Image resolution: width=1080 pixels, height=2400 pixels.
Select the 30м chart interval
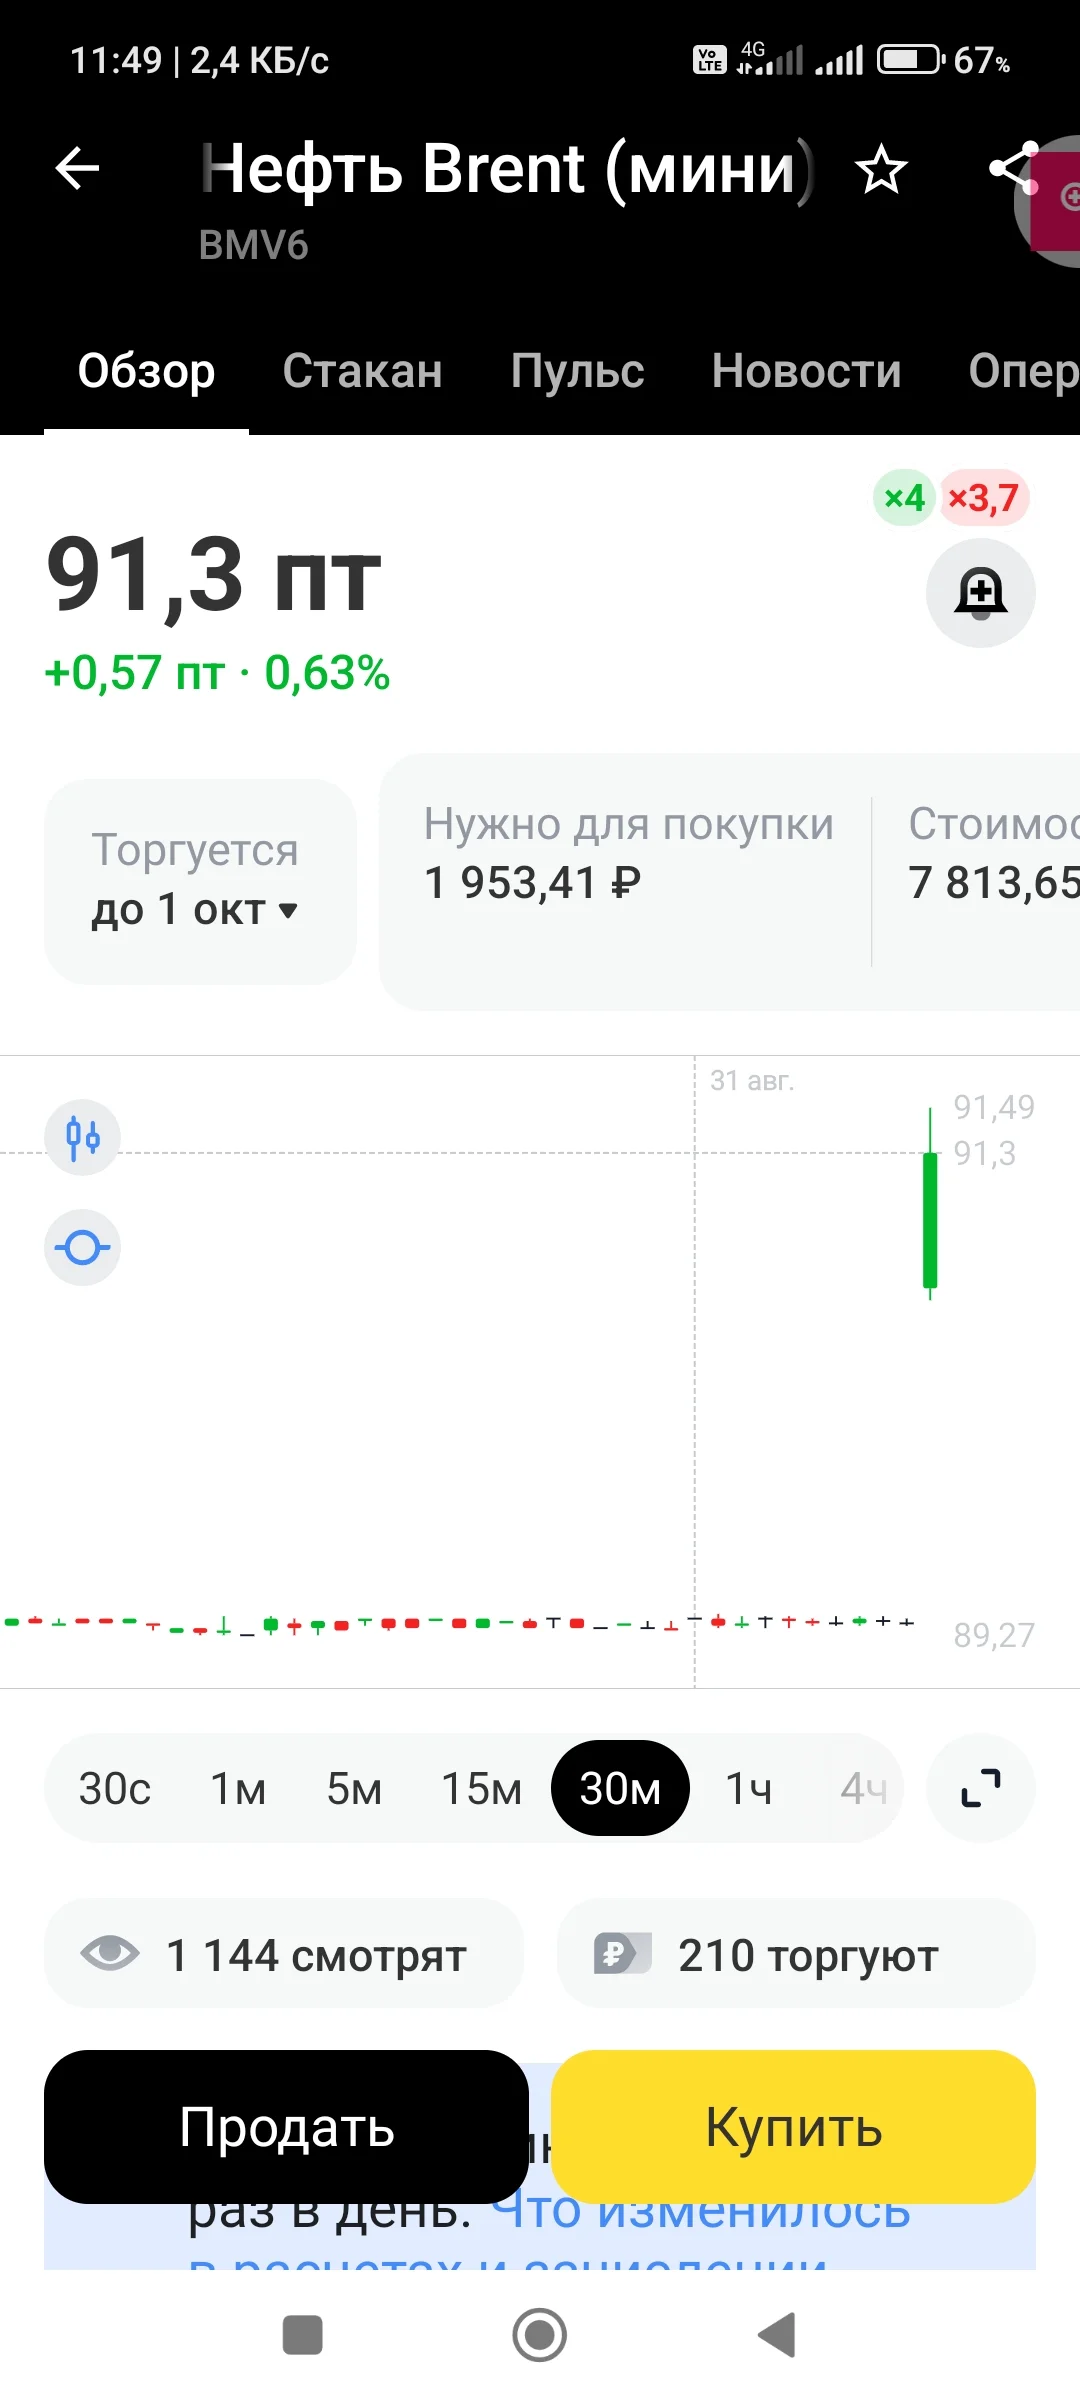(620, 1788)
